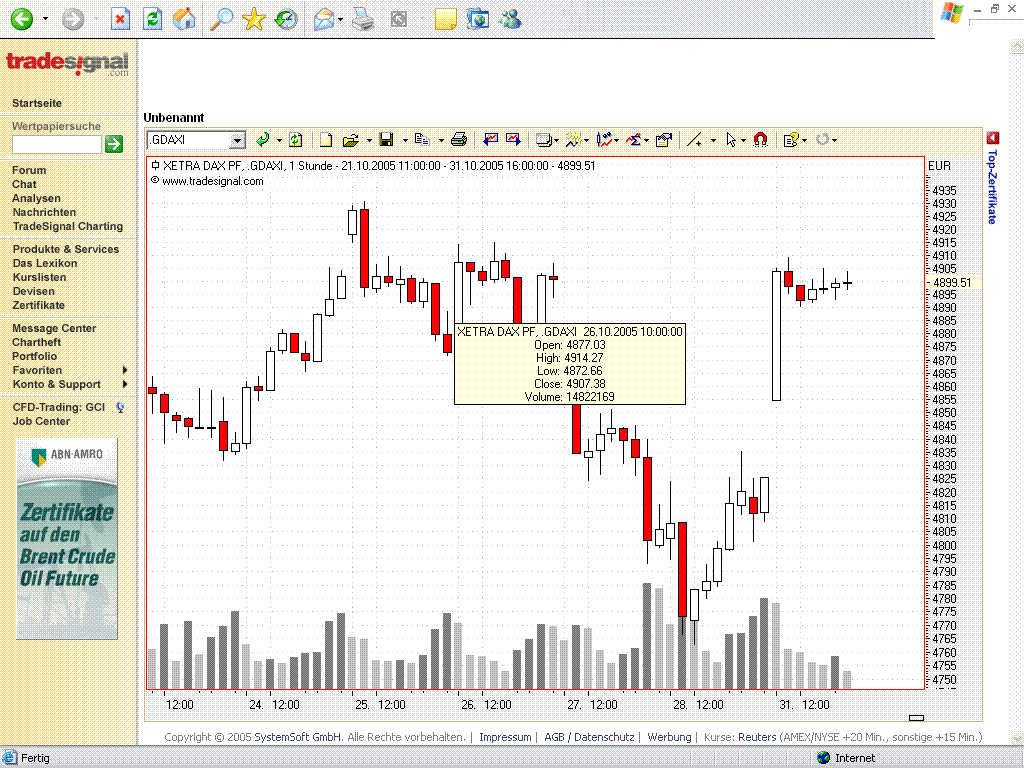Expand the Favoriten submenu in sidebar
Image resolution: width=1024 pixels, height=768 pixels.
125,370
